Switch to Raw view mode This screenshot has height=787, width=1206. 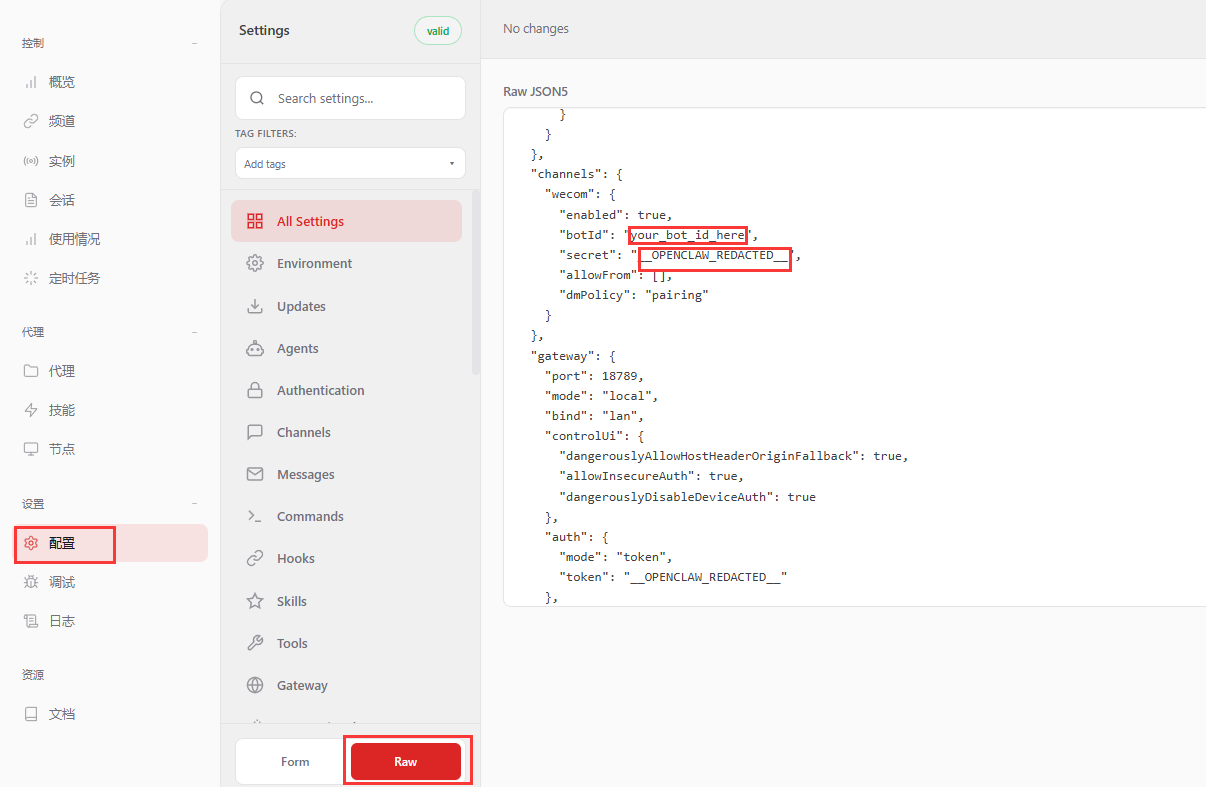pos(406,762)
